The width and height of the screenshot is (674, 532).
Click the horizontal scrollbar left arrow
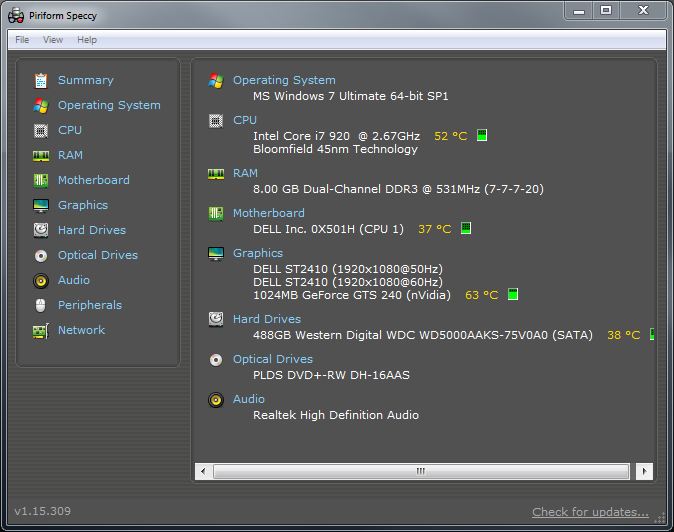[204, 470]
